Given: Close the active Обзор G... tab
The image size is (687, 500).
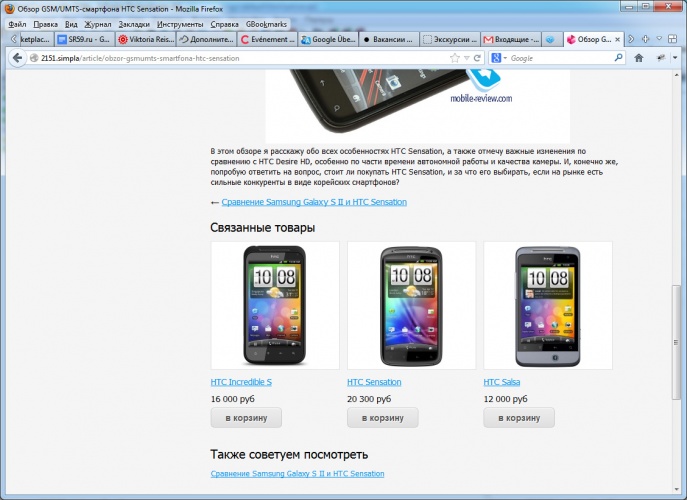Looking at the screenshot, I should (617, 39).
